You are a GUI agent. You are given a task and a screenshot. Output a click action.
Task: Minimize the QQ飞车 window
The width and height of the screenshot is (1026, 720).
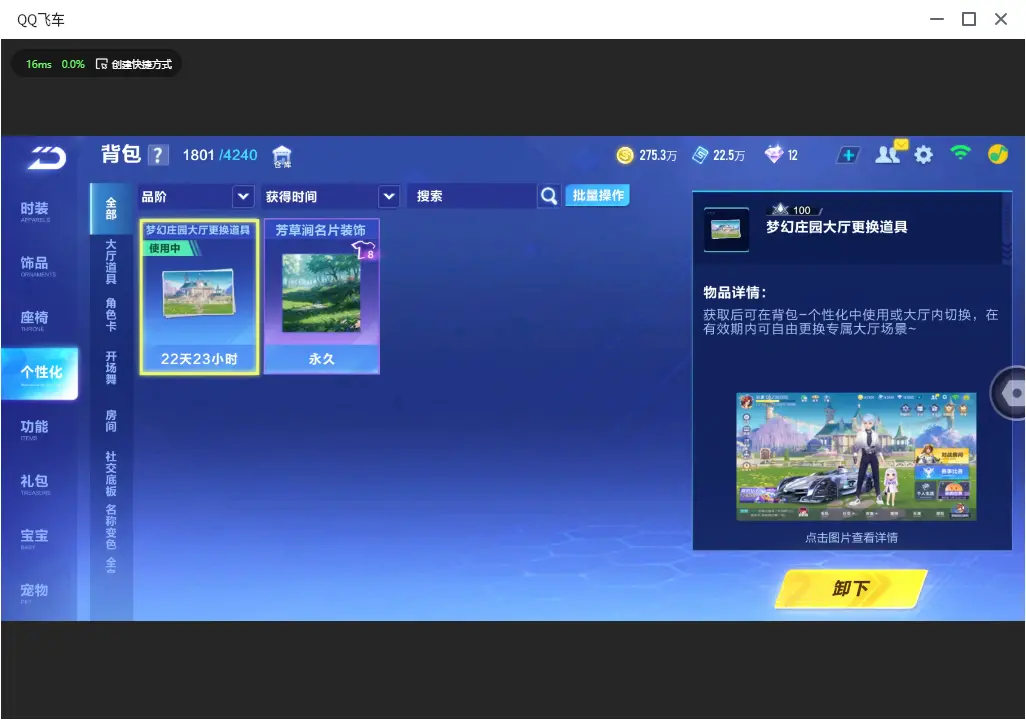pyautogui.click(x=936, y=19)
